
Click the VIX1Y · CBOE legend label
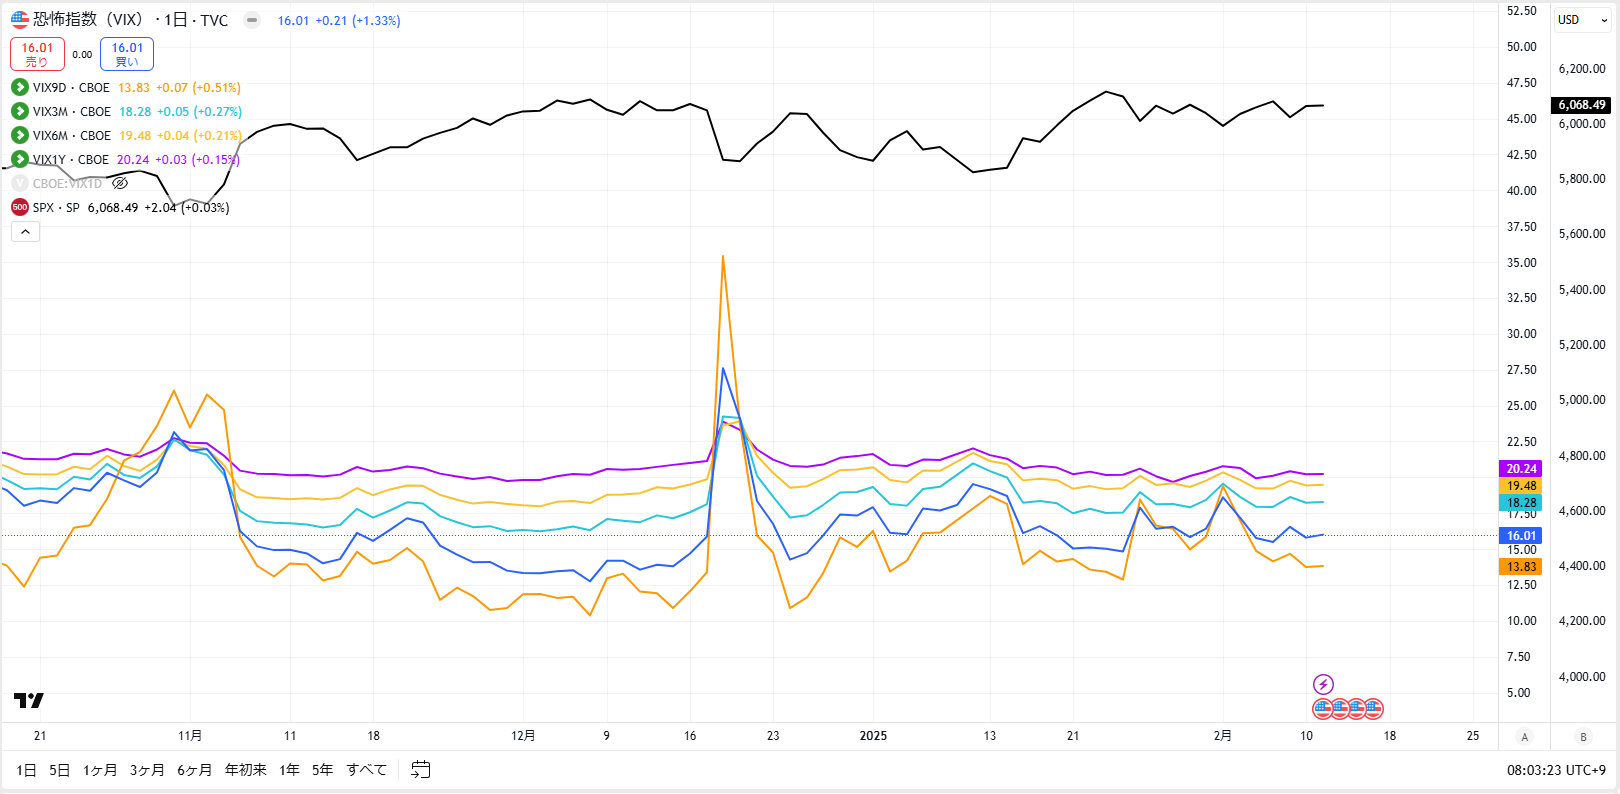[x=71, y=160]
